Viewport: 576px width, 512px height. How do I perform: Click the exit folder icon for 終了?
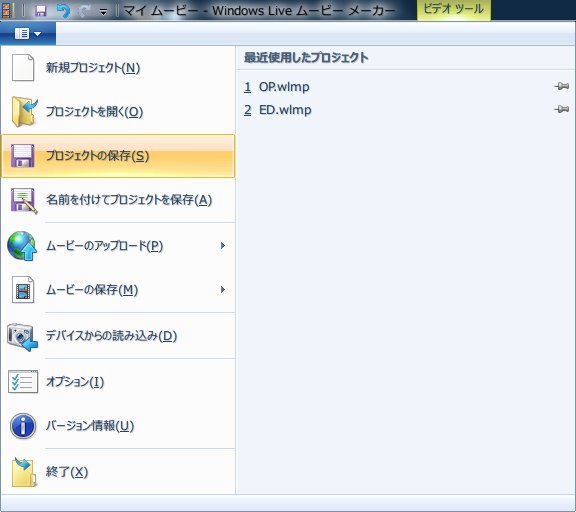(24, 472)
